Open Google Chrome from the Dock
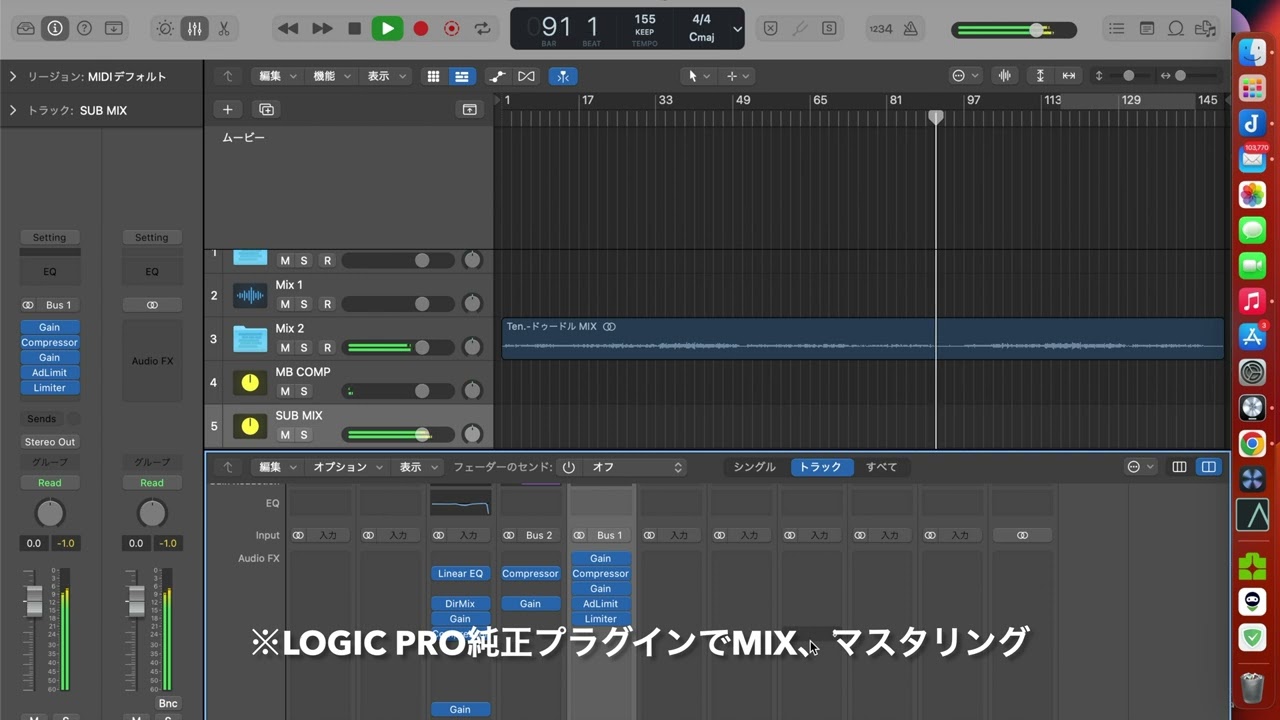Image resolution: width=1280 pixels, height=720 pixels. click(x=1252, y=443)
